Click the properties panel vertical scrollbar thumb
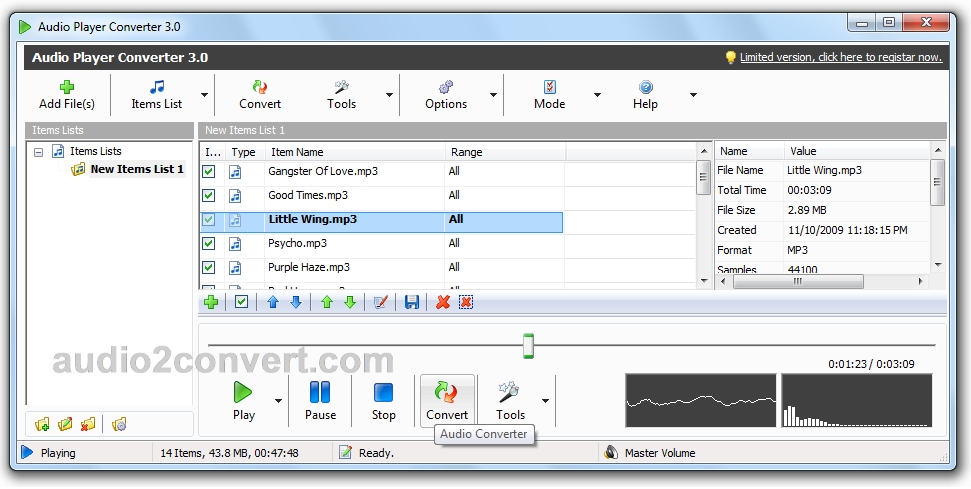Viewport: 971px width, 489px height. coord(937,182)
